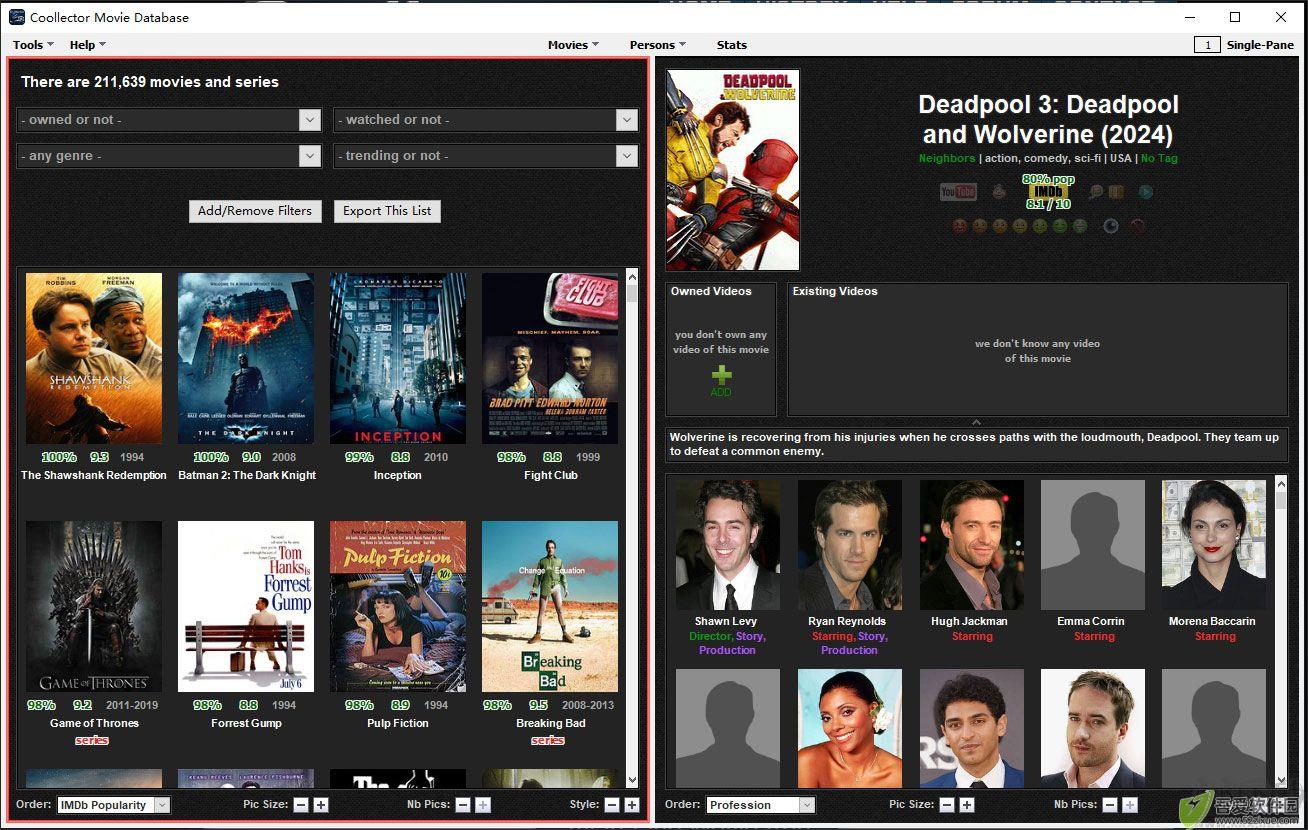1308x830 pixels.
Task: Click the movie list vertical scrollbar
Action: [x=632, y=528]
